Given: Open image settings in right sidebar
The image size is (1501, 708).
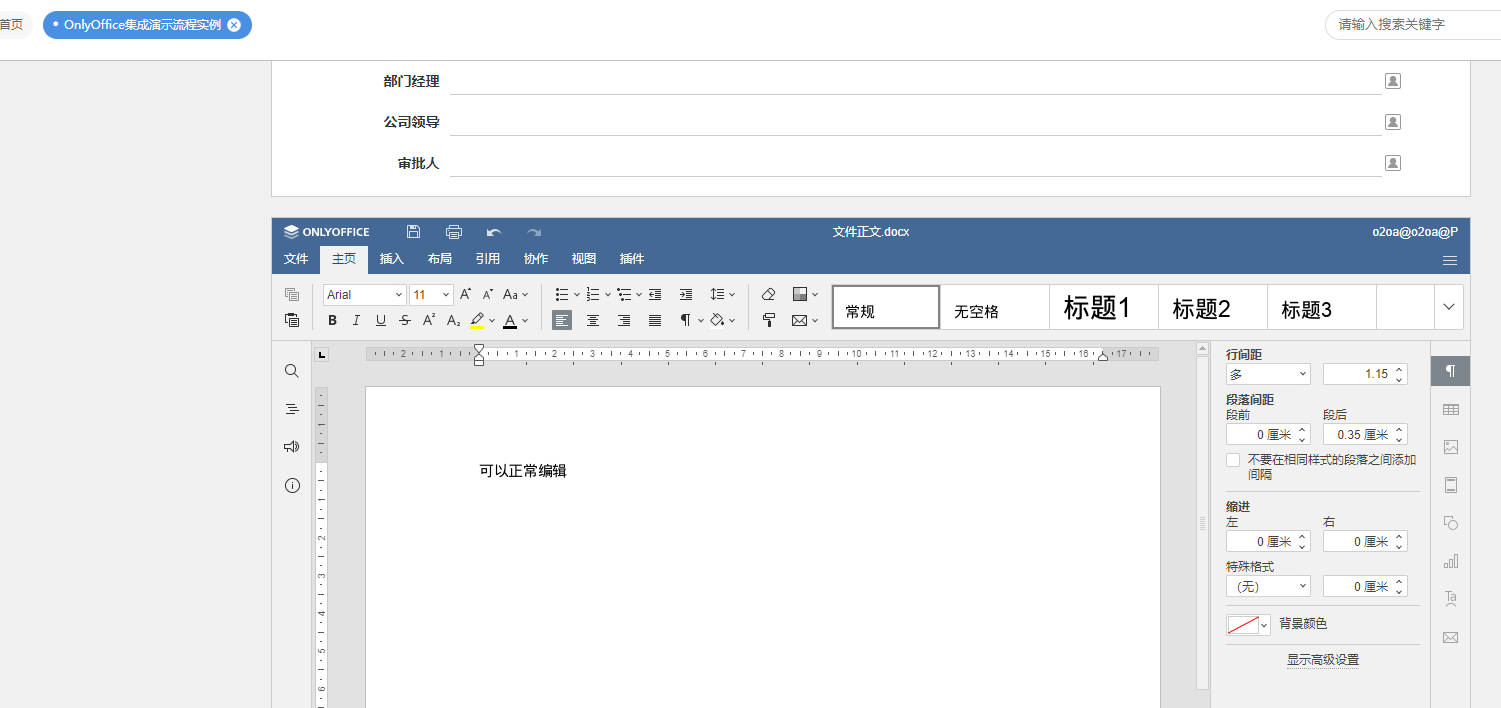Looking at the screenshot, I should pos(1451,447).
